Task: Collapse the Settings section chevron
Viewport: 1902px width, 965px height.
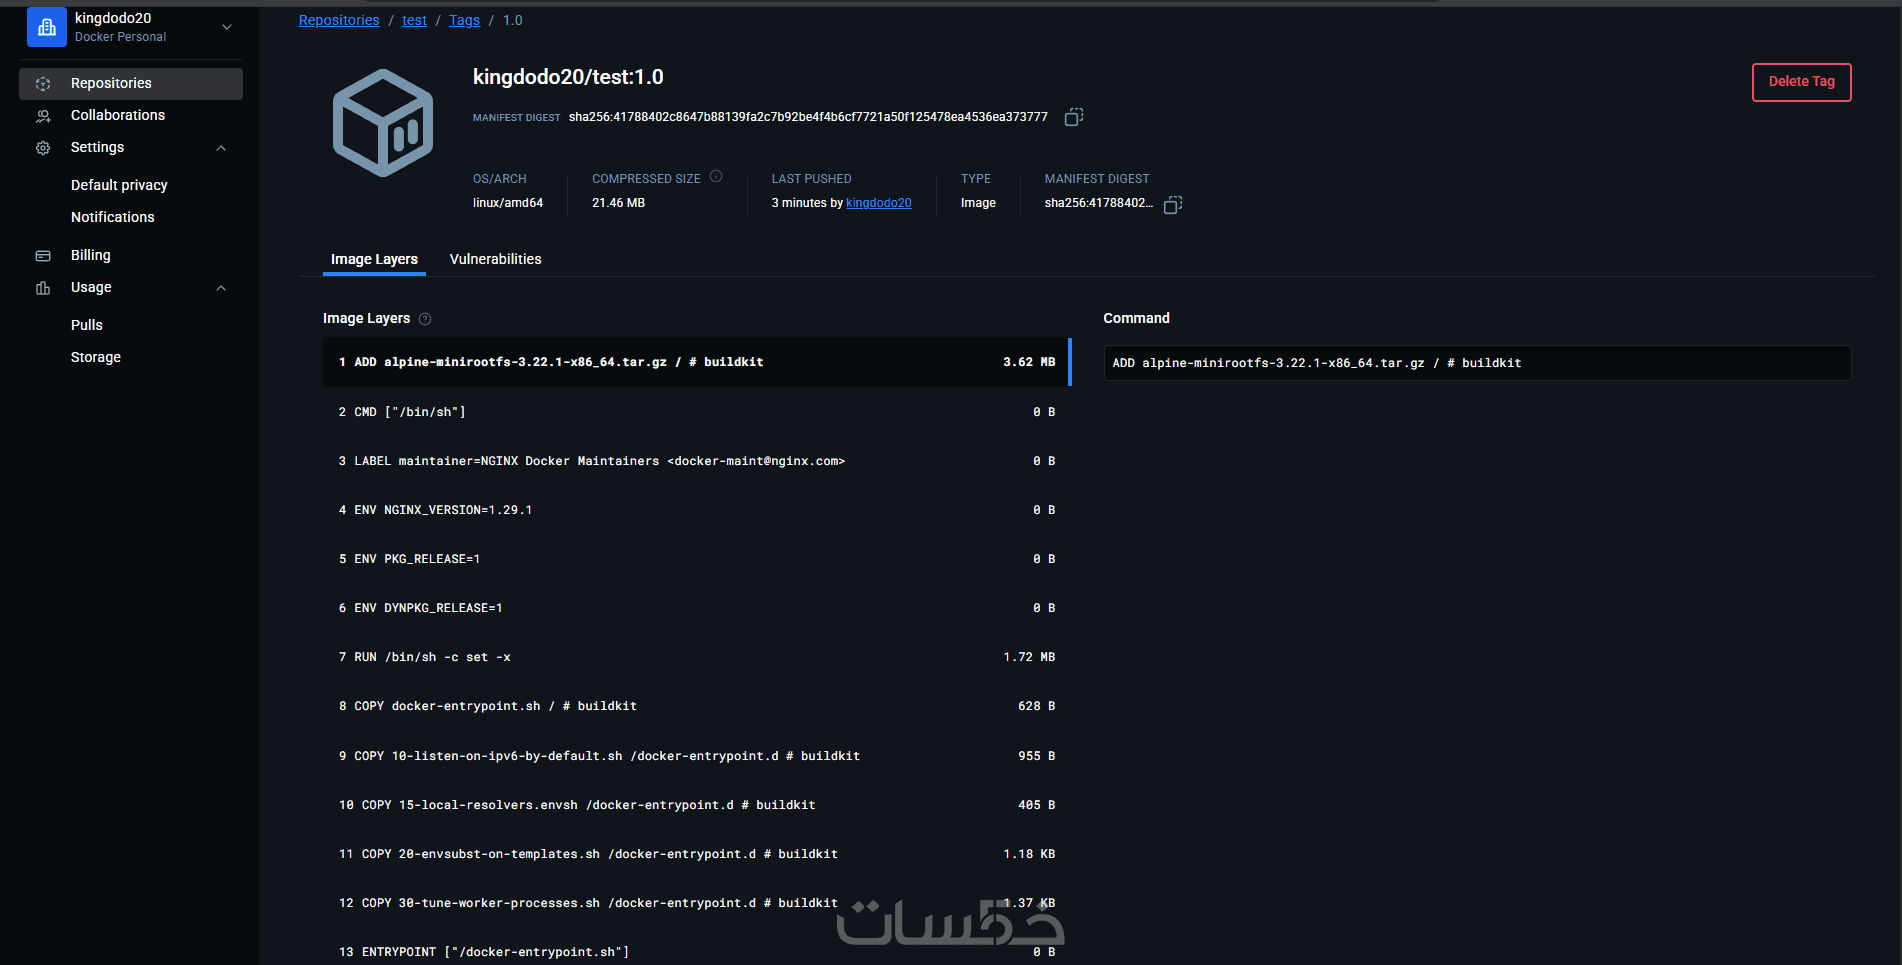Action: click(x=221, y=148)
